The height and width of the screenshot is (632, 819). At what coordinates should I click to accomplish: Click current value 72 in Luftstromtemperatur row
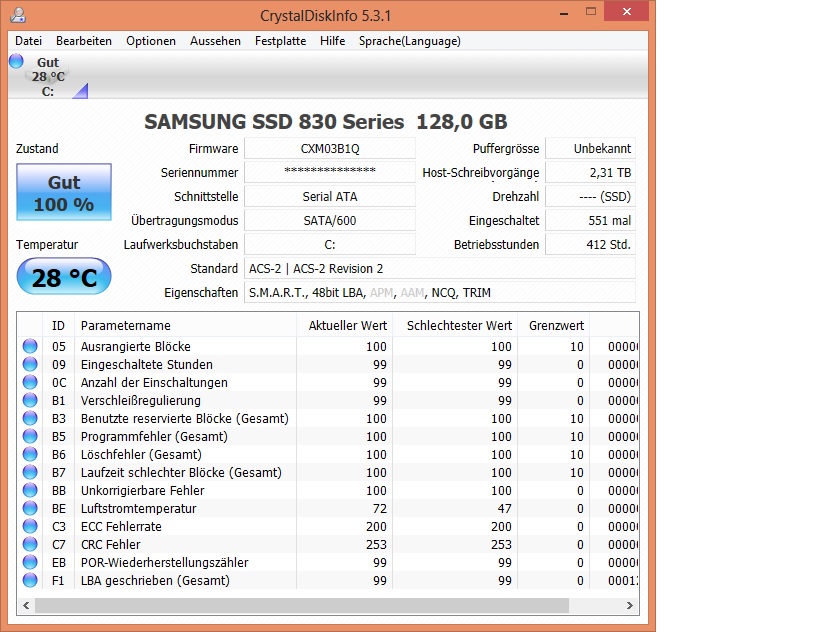380,509
